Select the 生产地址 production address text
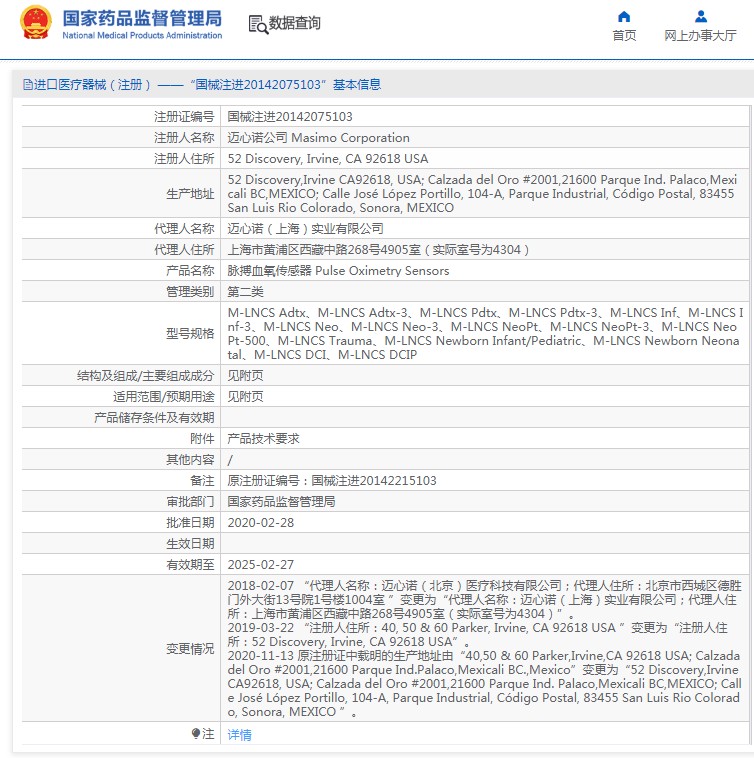 tap(482, 194)
